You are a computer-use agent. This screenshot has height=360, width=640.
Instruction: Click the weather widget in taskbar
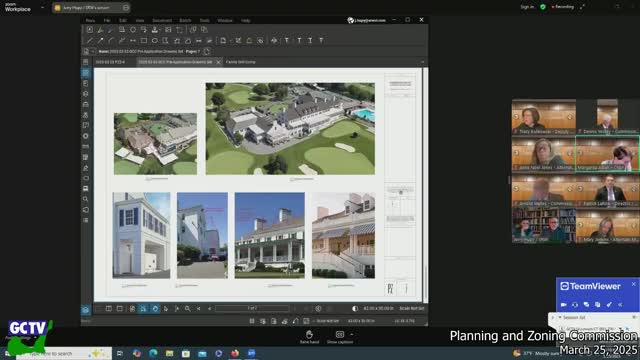coord(537,353)
